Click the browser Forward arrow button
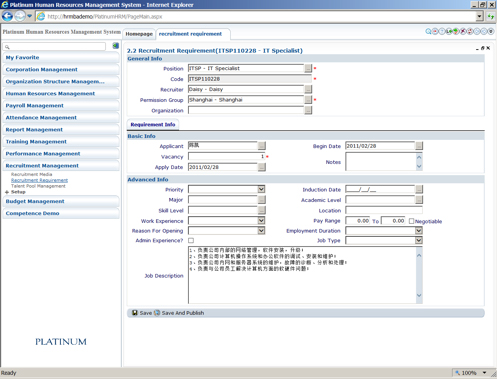 coord(20,16)
